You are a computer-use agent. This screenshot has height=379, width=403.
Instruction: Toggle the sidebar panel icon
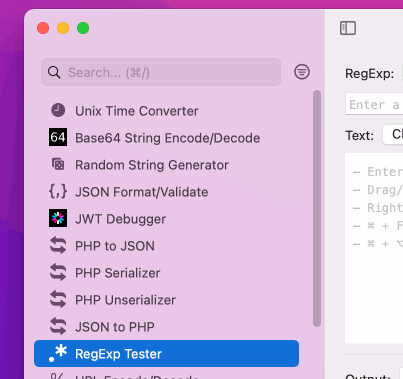pos(348,28)
